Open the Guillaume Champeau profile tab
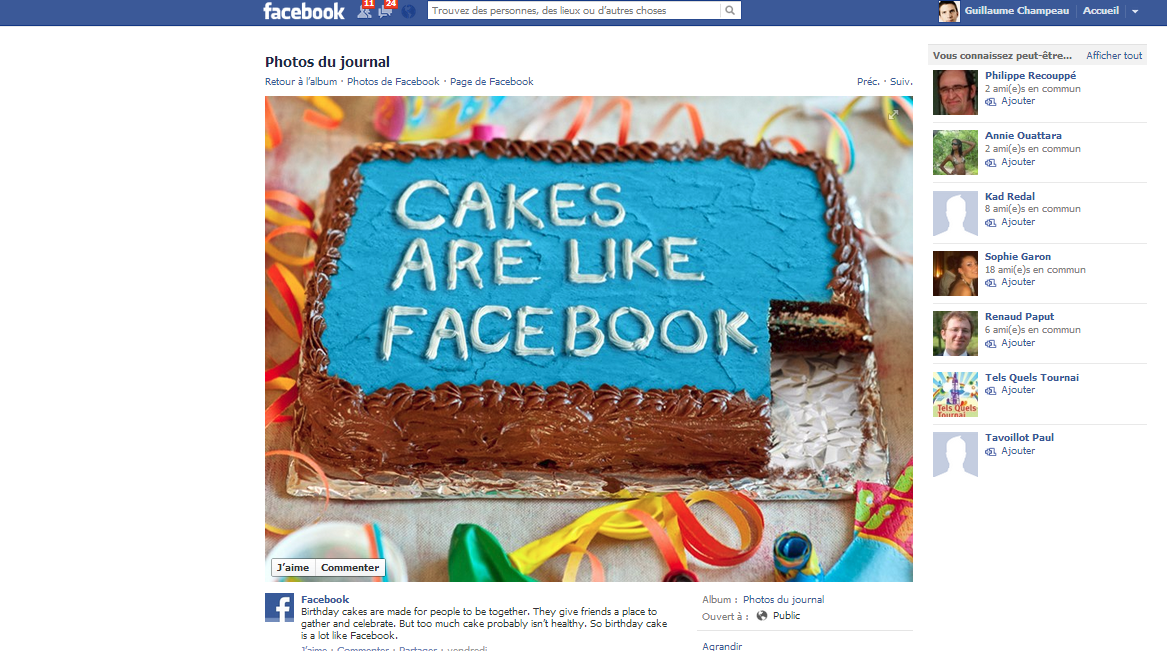 tap(1005, 11)
